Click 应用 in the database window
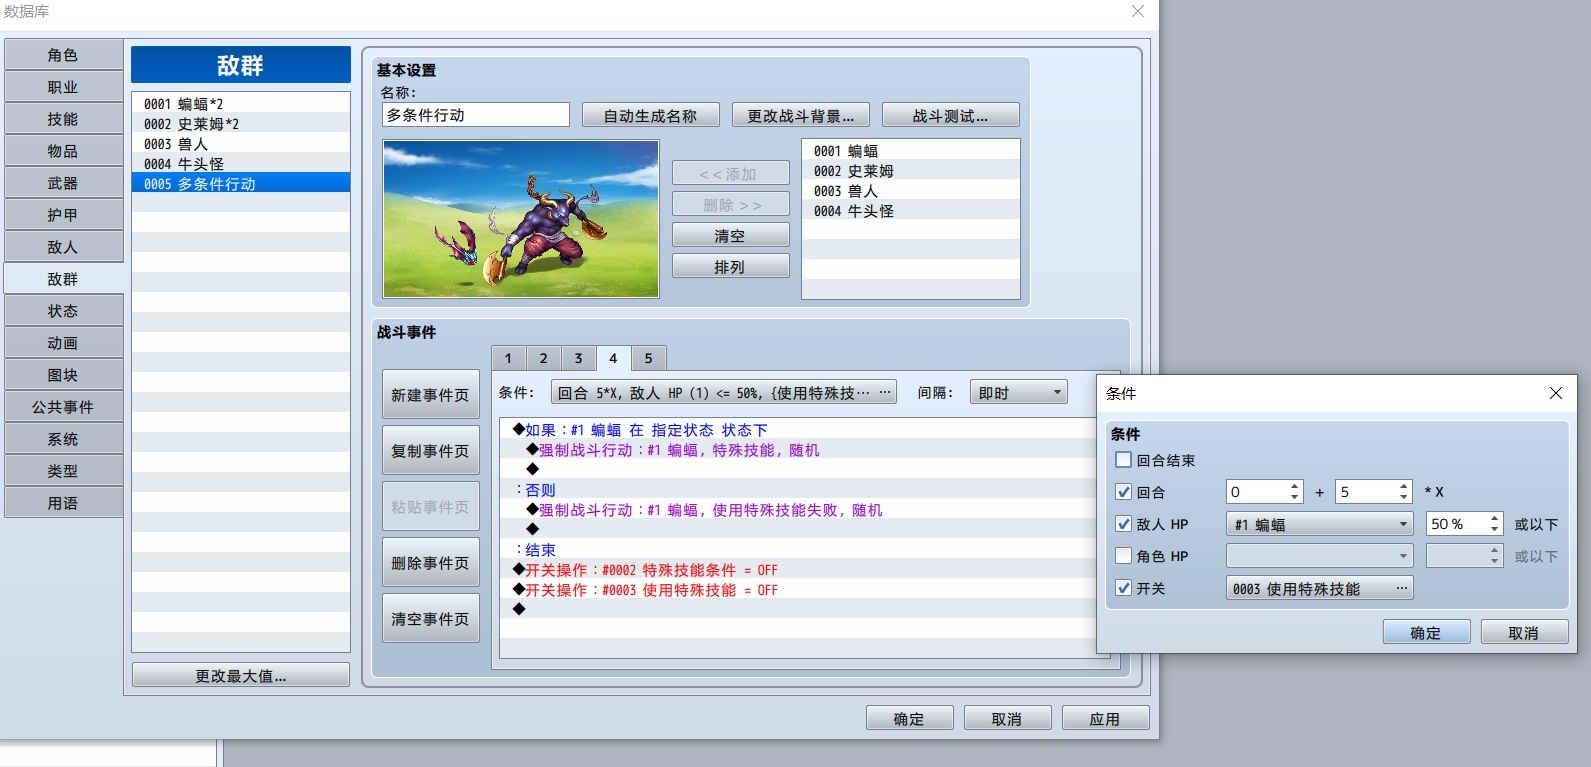1591x767 pixels. pyautogui.click(x=1105, y=718)
